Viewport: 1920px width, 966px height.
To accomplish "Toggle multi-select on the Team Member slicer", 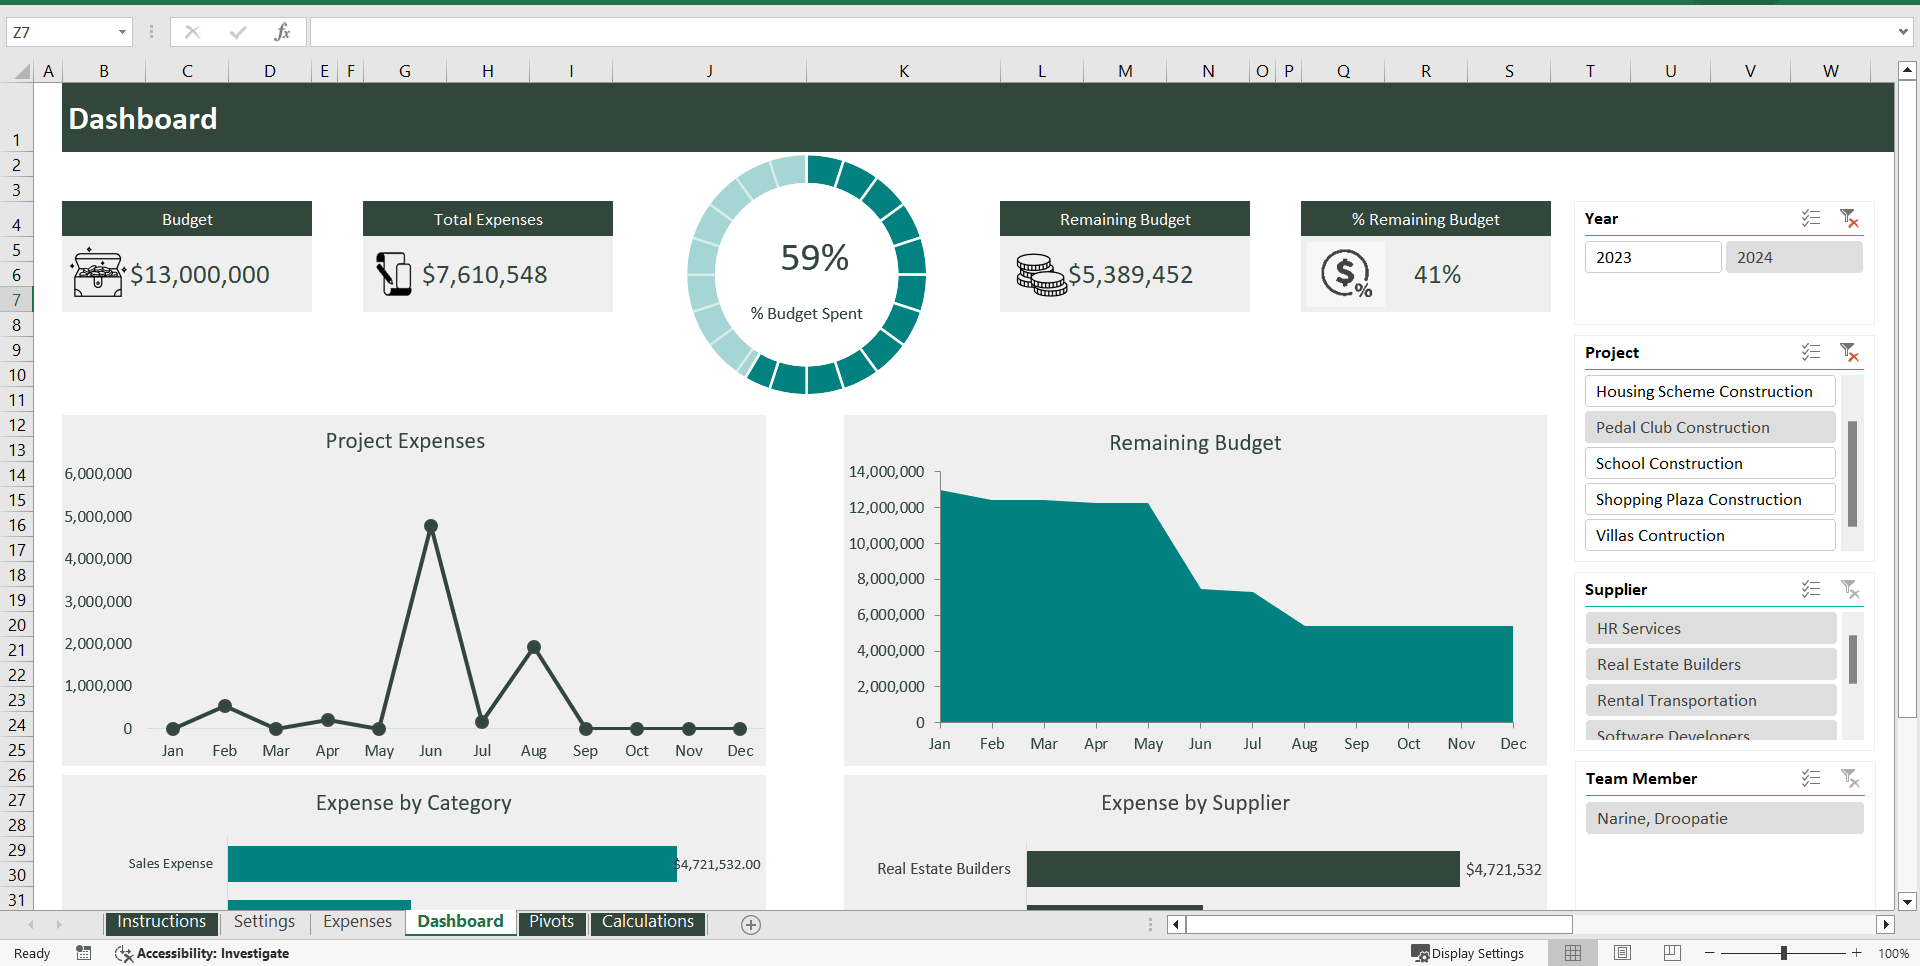I will click(1811, 778).
